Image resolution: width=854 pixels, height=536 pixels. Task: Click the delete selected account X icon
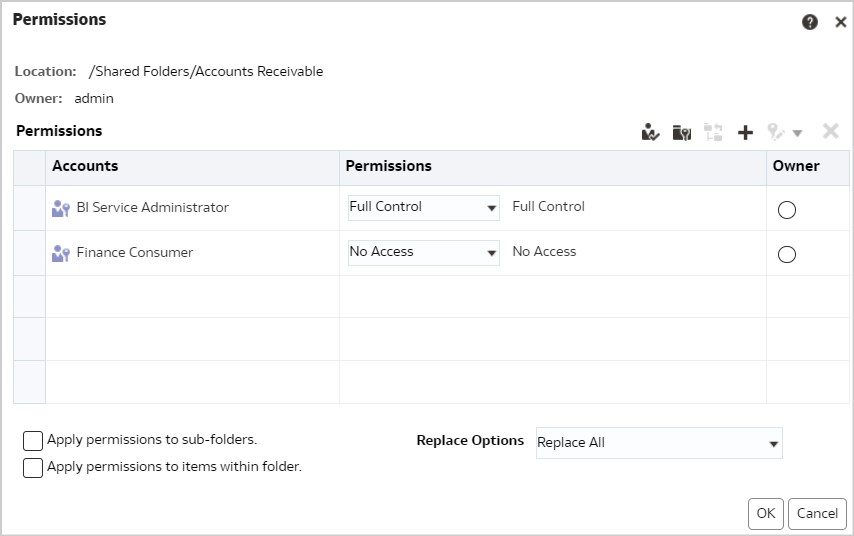click(x=831, y=131)
